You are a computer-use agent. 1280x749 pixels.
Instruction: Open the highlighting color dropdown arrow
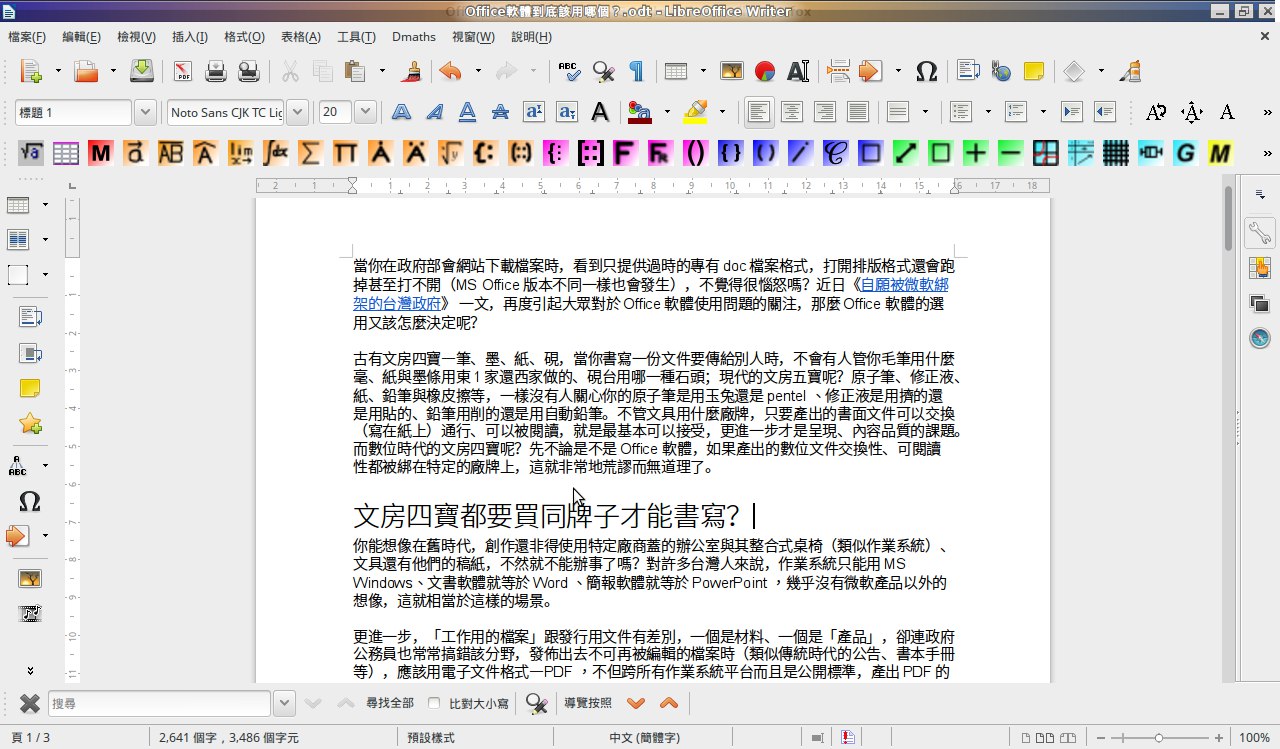(x=722, y=112)
